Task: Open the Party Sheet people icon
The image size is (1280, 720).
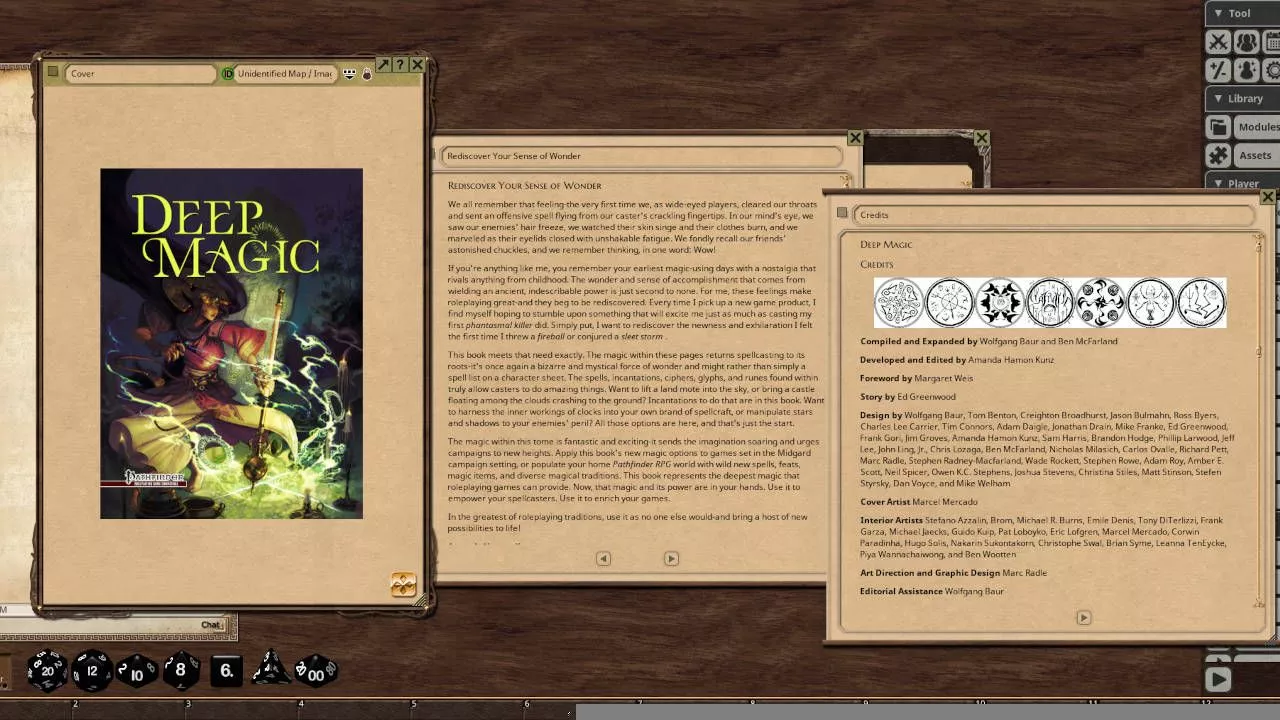Action: click(x=1246, y=42)
